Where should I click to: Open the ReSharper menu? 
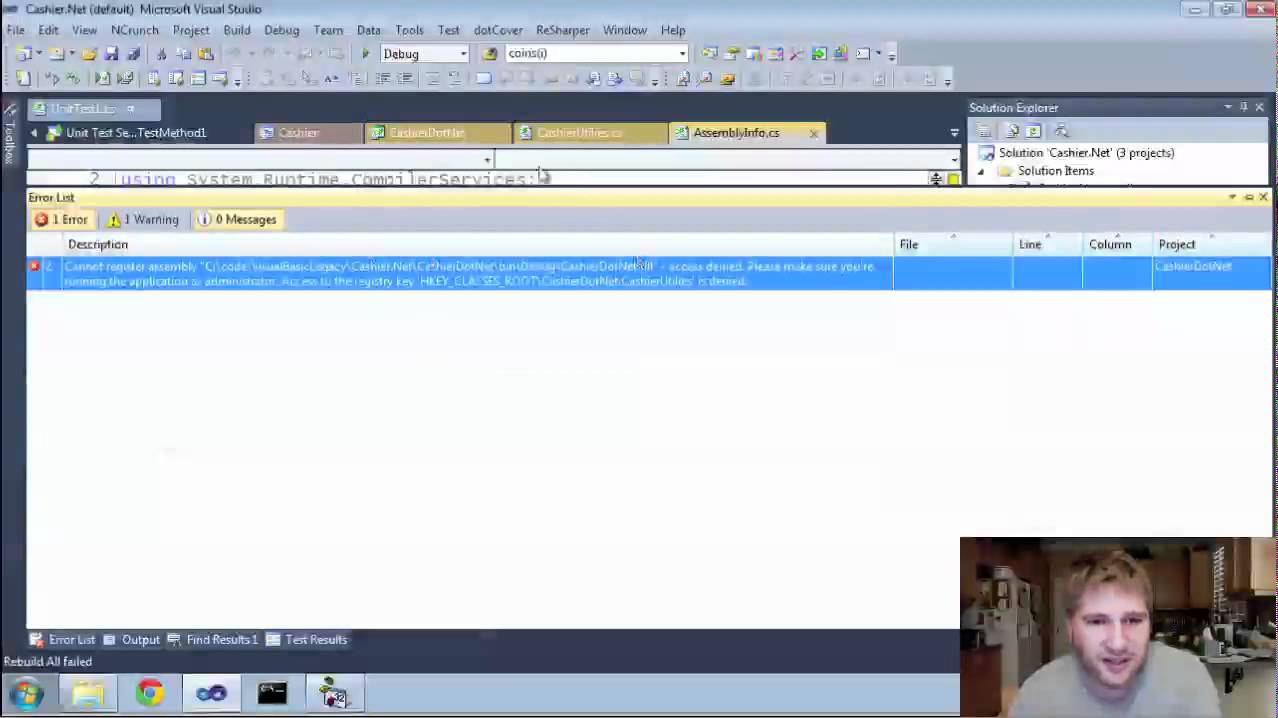(563, 30)
